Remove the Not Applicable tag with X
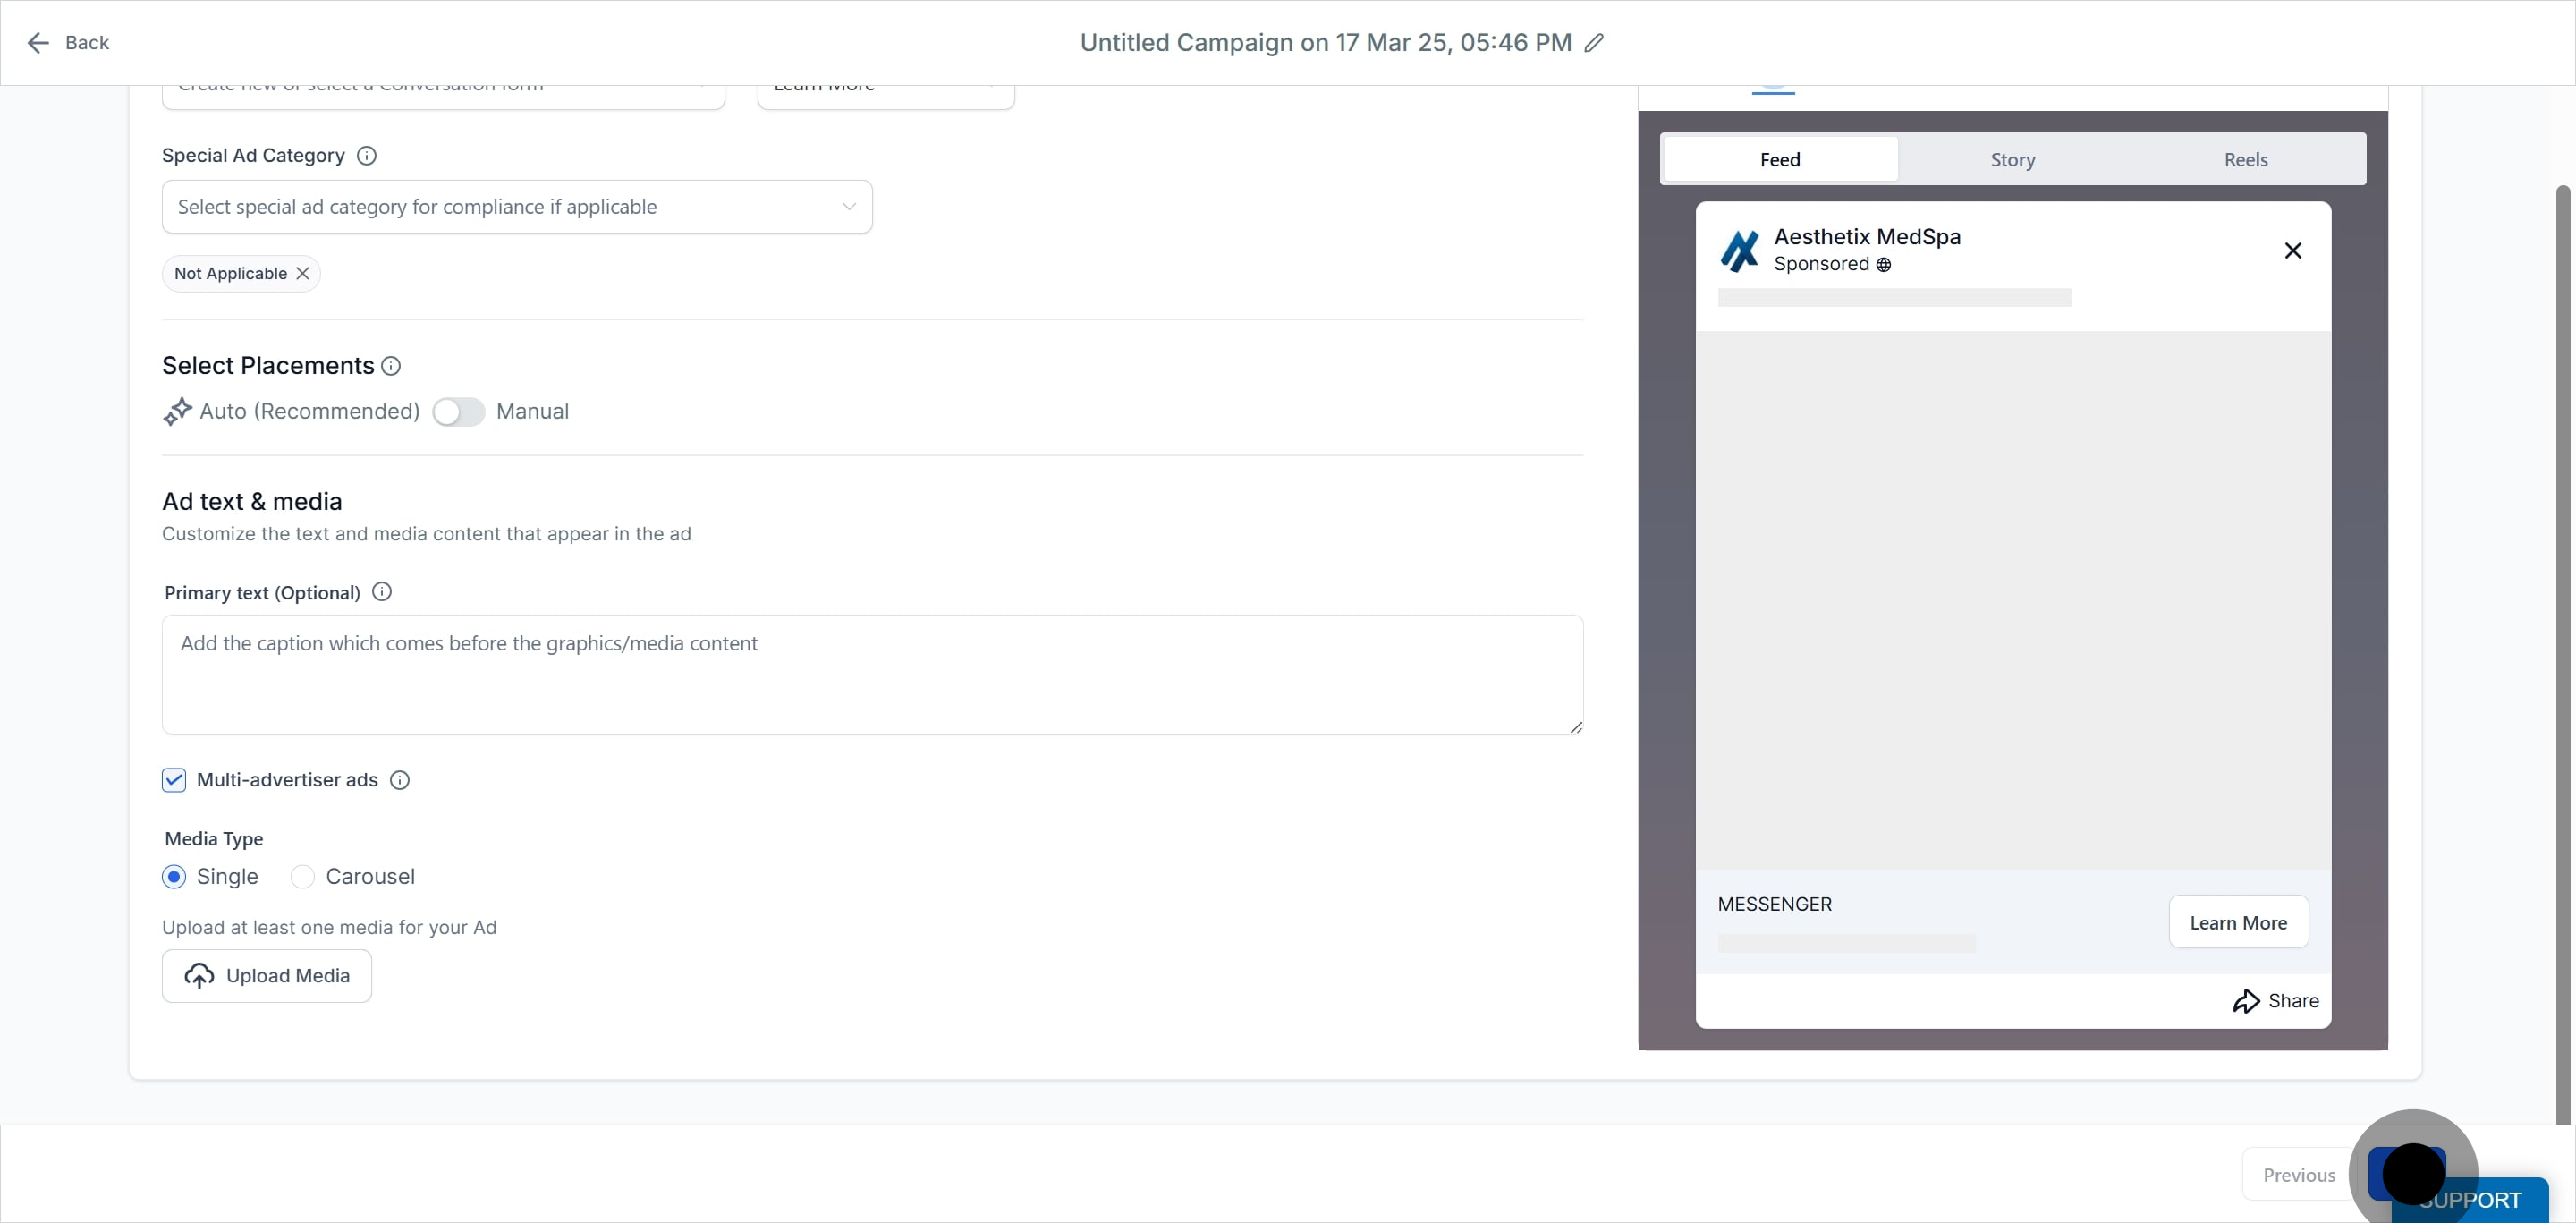Image resolution: width=2576 pixels, height=1223 pixels. (303, 274)
